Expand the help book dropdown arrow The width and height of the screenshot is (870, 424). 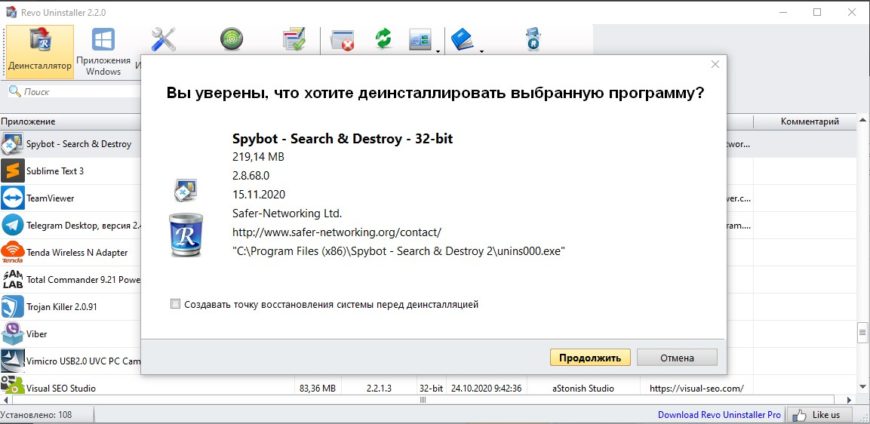point(481,52)
